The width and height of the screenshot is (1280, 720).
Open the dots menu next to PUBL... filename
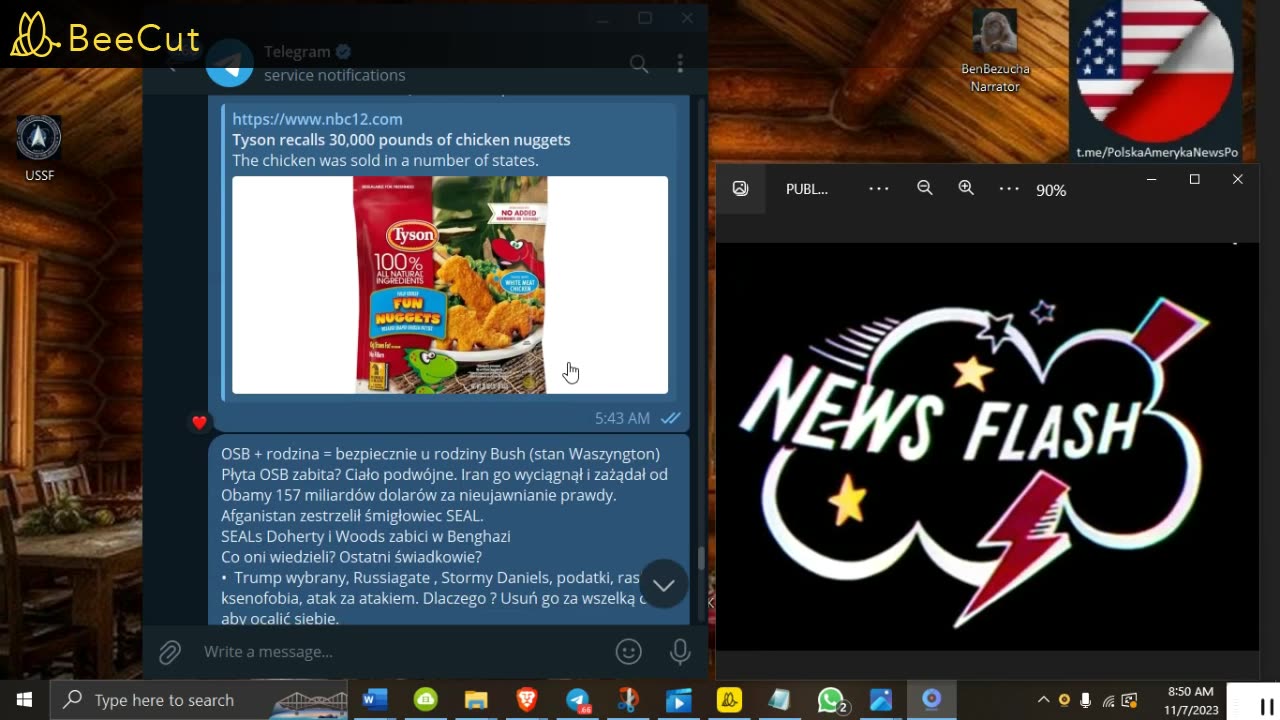pos(879,188)
